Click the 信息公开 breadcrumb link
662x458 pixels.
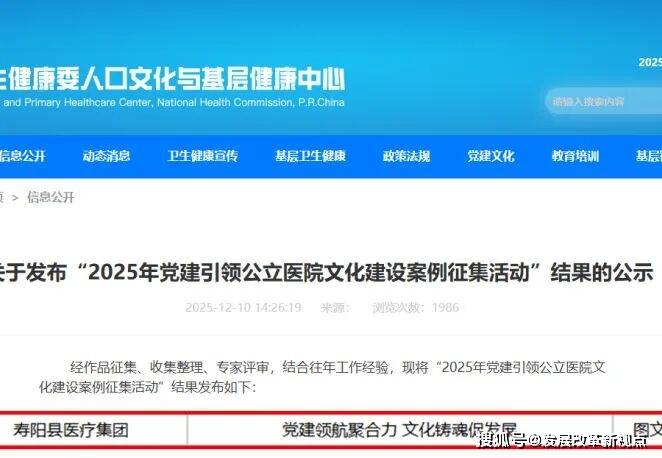(x=51, y=197)
